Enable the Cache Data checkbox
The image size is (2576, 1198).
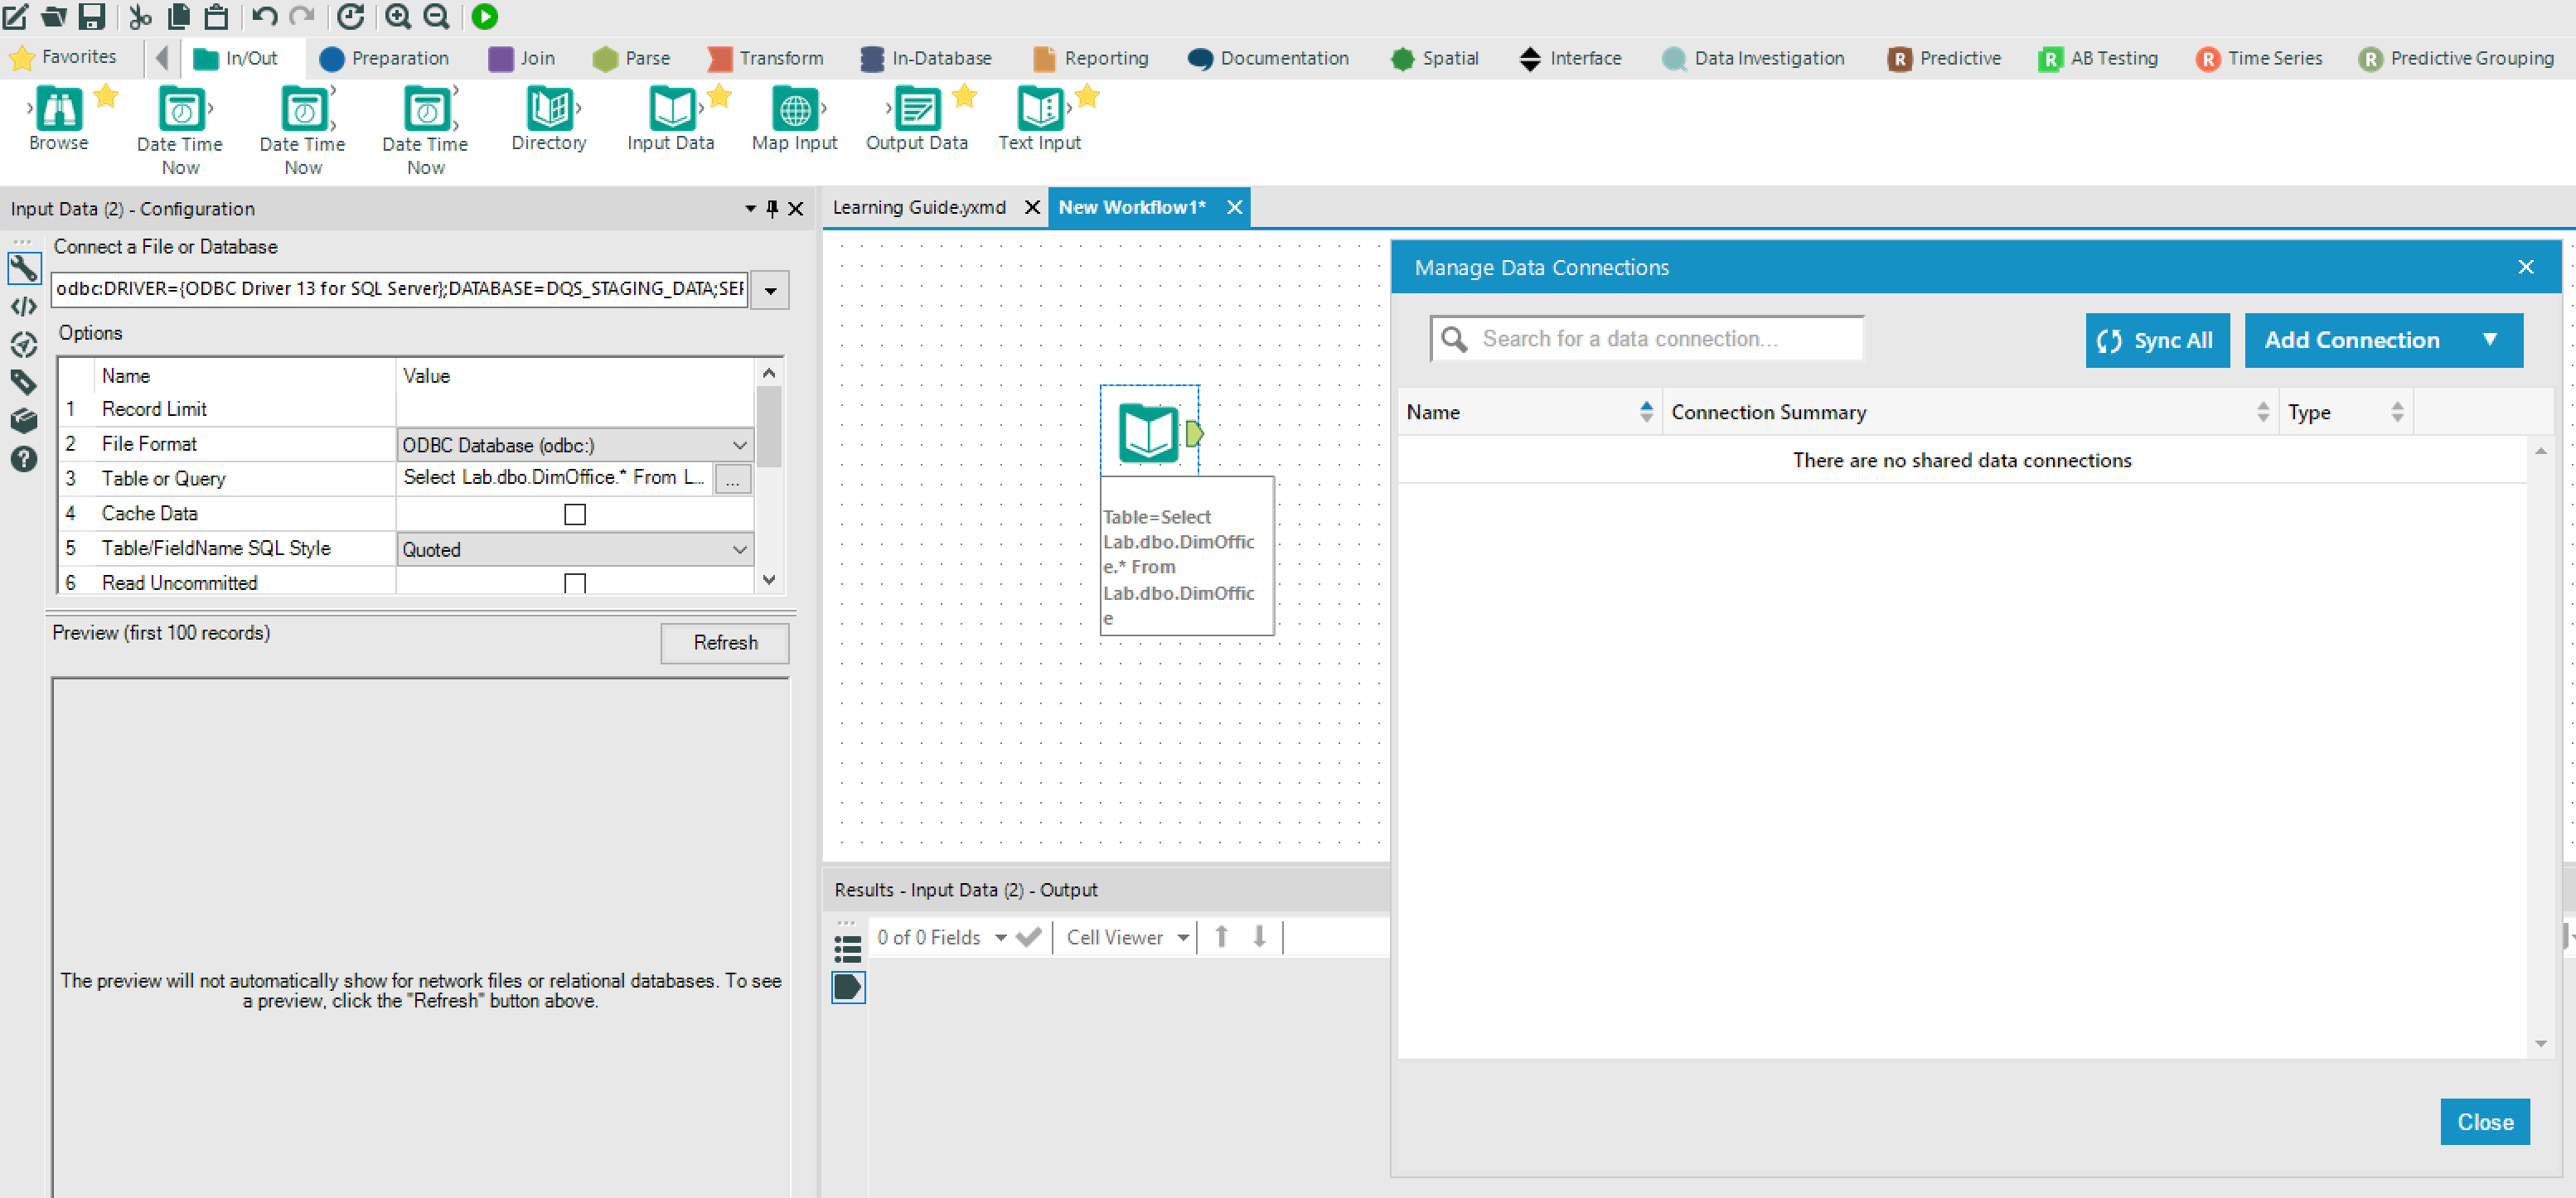(x=574, y=514)
